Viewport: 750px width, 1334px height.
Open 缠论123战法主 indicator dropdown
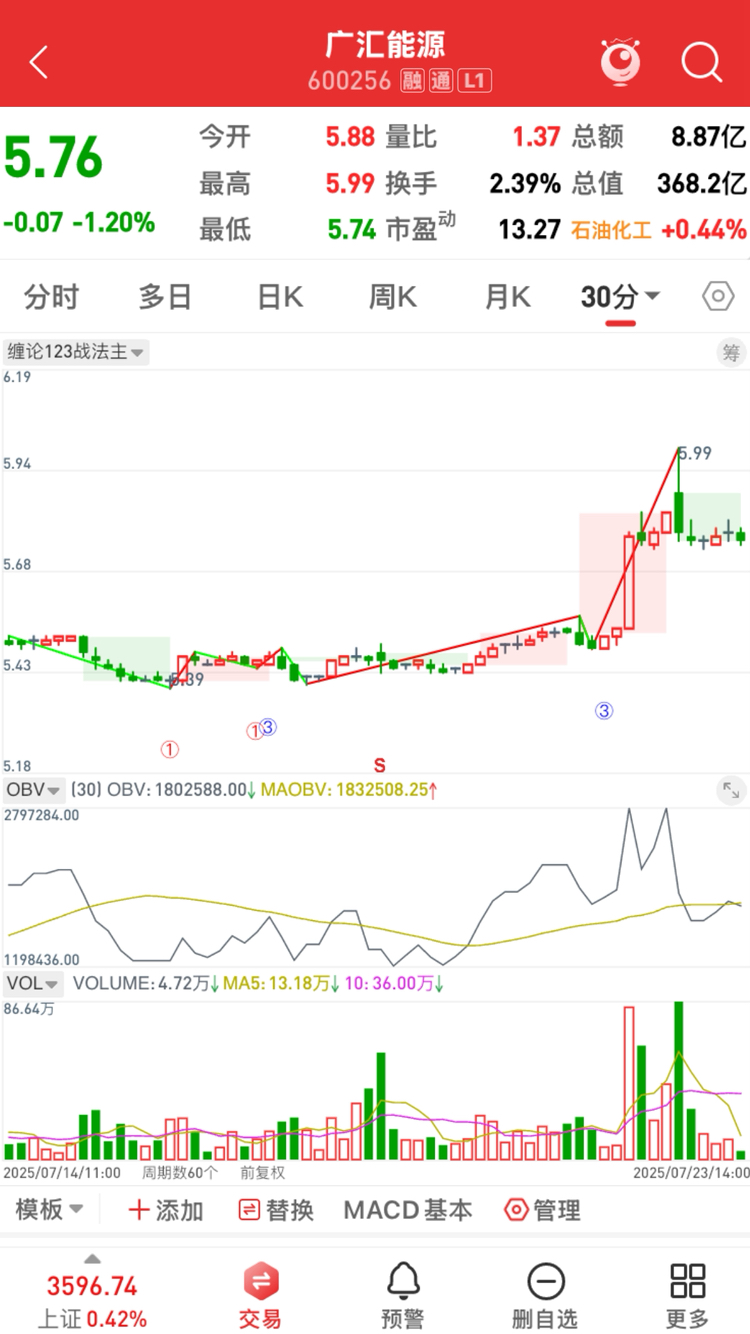coord(76,352)
